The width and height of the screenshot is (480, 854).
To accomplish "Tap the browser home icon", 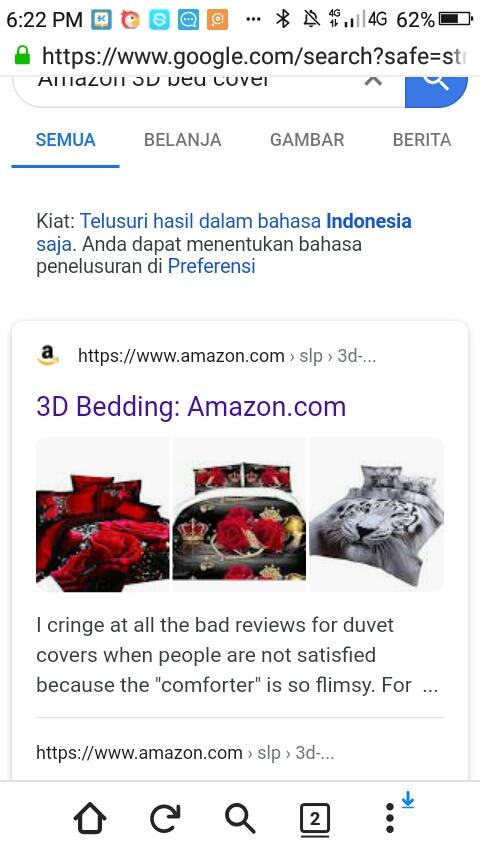I will coord(90,818).
